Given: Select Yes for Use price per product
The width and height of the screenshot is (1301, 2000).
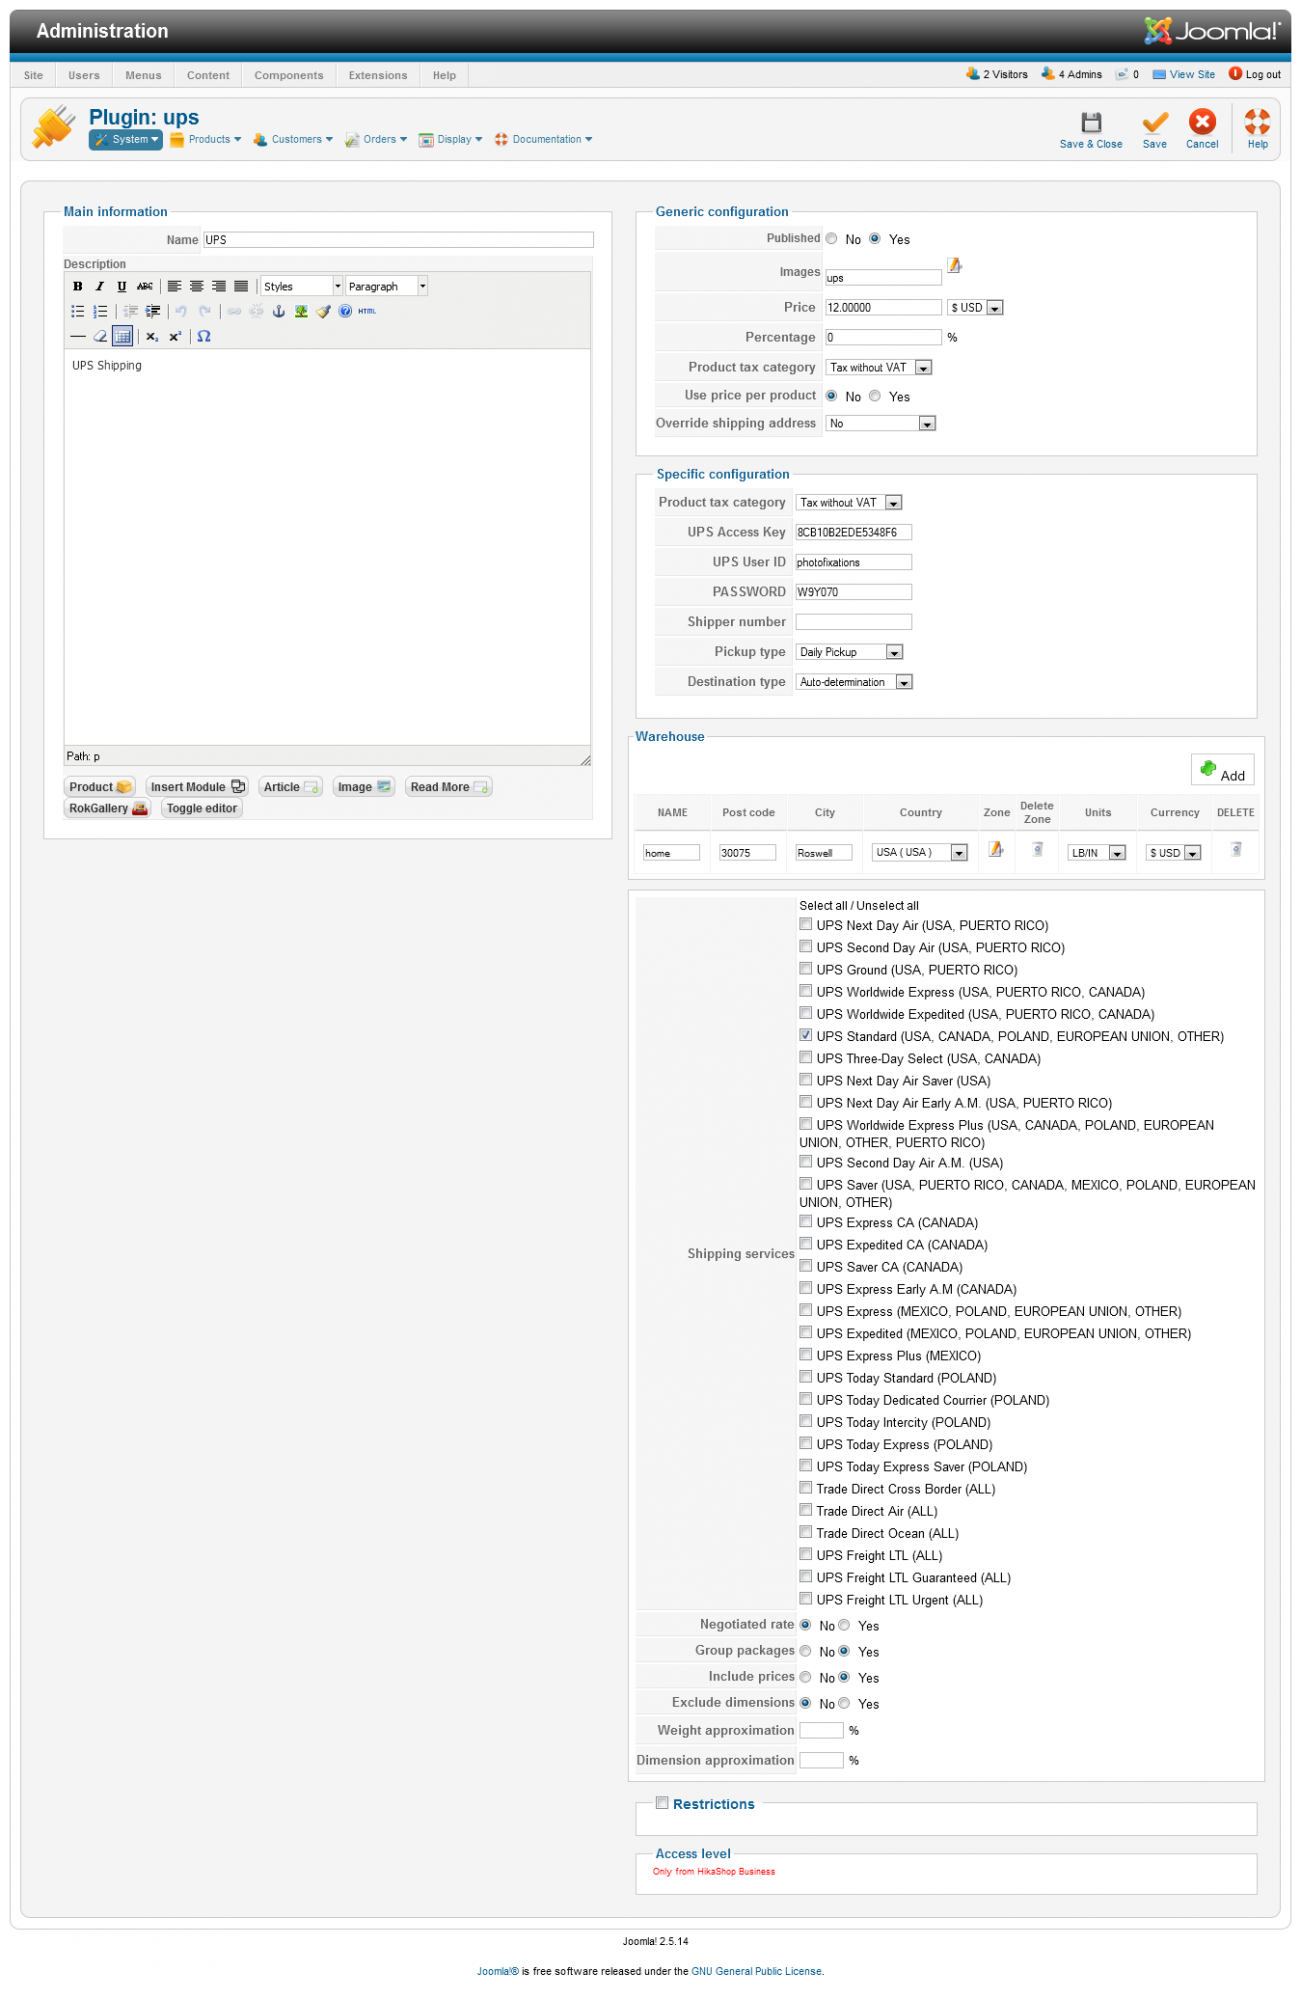Looking at the screenshot, I should click(875, 396).
